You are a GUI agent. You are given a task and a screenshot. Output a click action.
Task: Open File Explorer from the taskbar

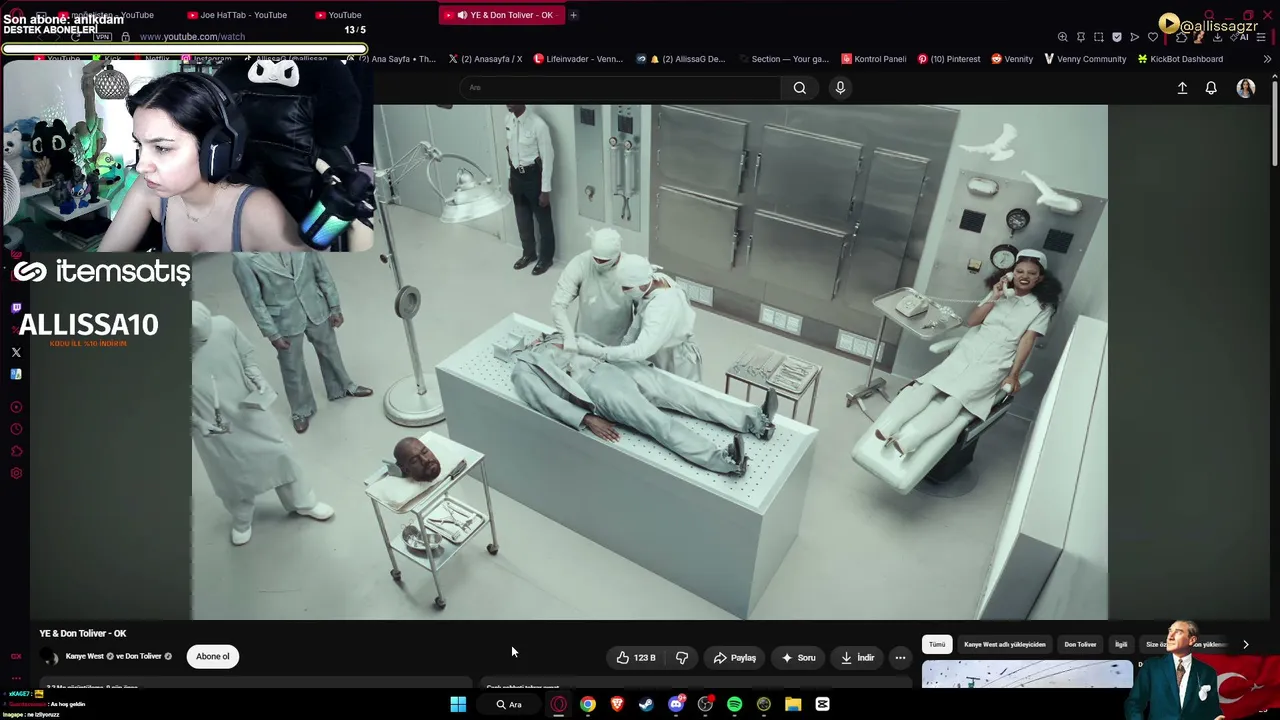click(793, 704)
